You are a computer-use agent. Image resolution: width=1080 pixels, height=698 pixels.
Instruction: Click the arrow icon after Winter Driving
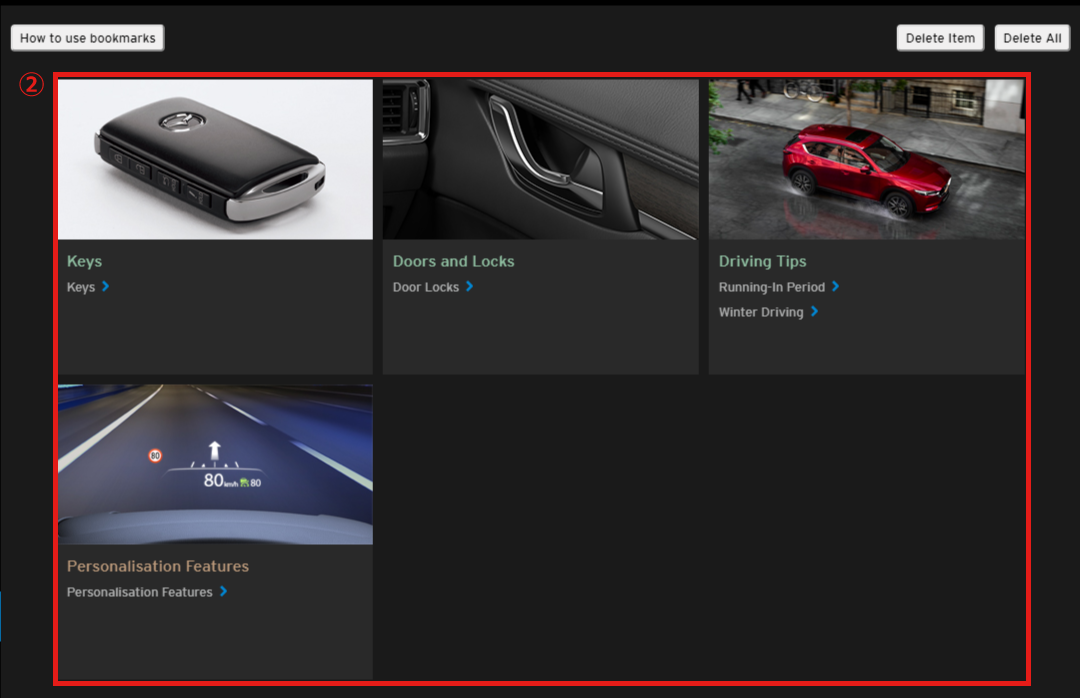click(814, 312)
